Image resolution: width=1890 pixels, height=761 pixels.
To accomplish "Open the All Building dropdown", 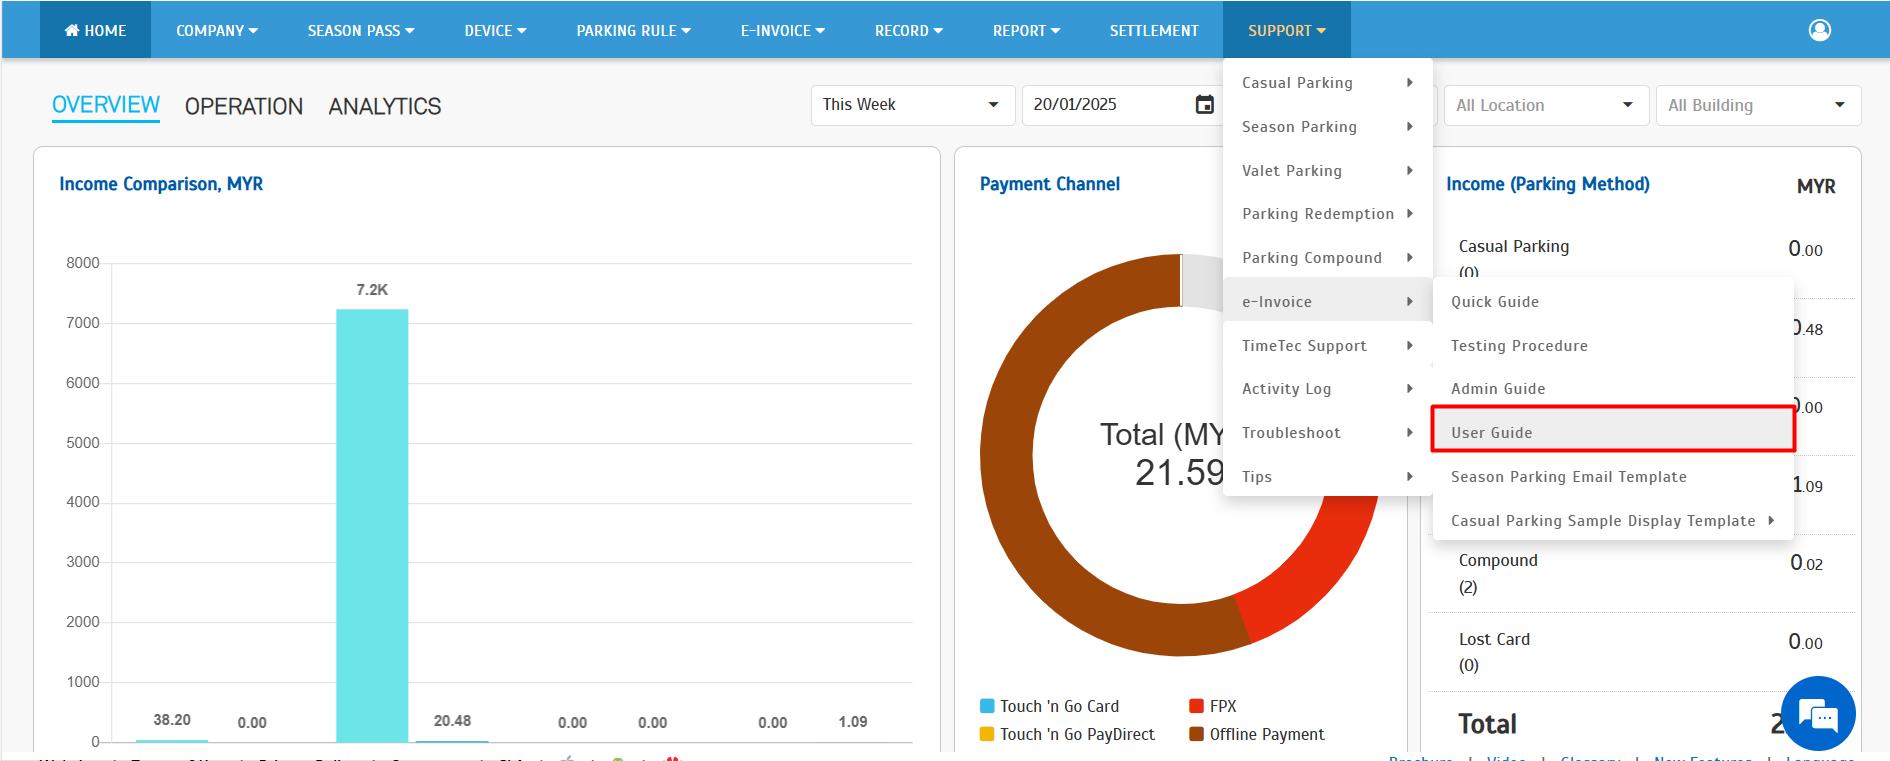I will (1756, 105).
